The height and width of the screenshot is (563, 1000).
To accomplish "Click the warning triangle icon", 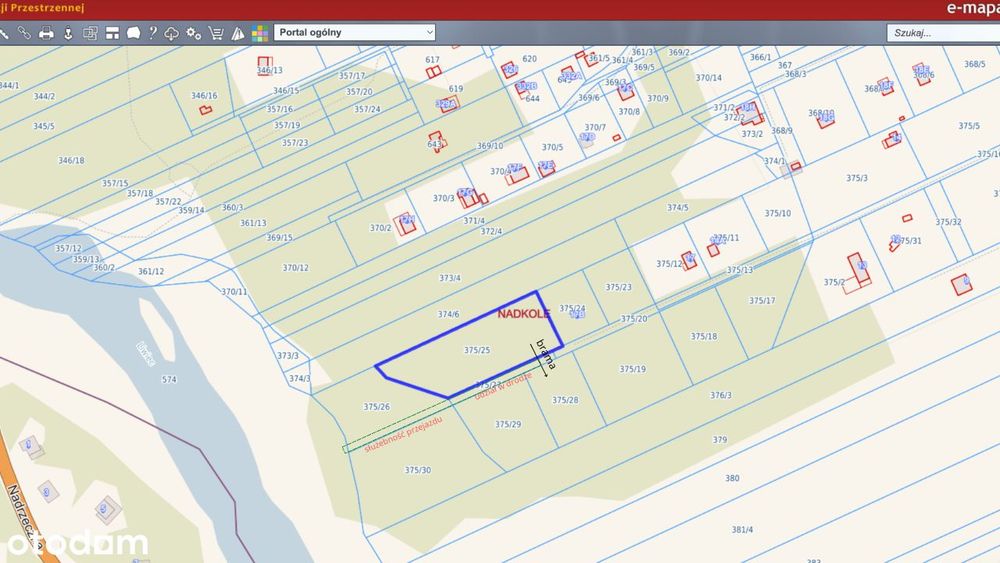I will pyautogui.click(x=238, y=33).
